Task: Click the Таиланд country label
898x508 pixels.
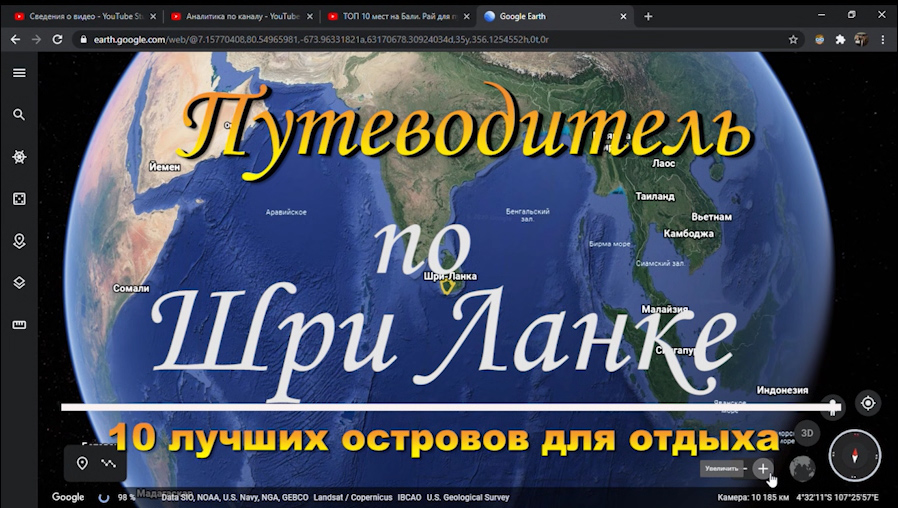Action: click(x=655, y=196)
